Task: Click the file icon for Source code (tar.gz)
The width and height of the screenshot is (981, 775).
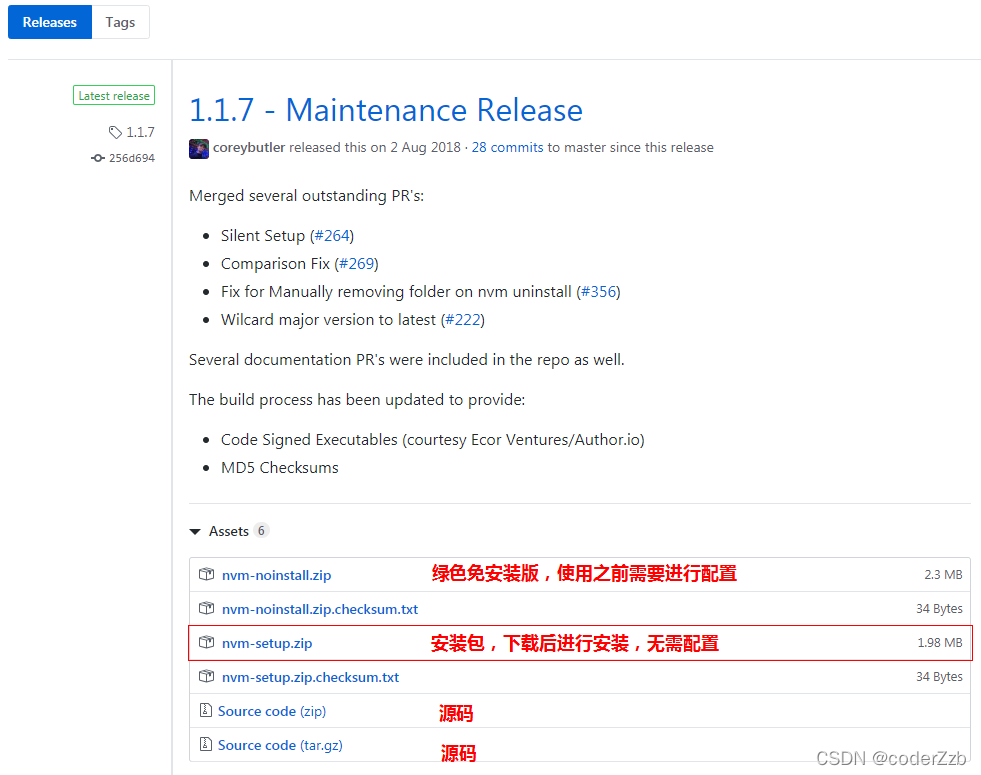Action: [x=205, y=744]
